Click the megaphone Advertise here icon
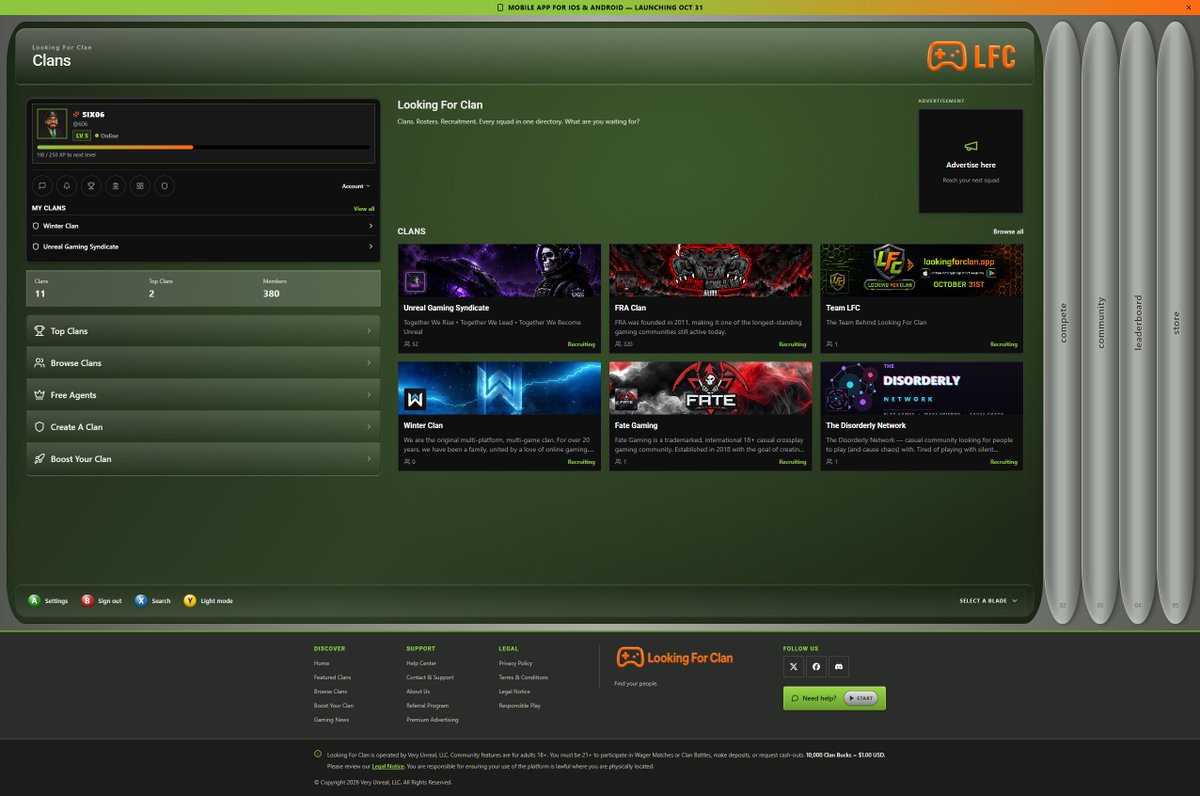Viewport: 1200px width, 796px height. pyautogui.click(x=970, y=146)
